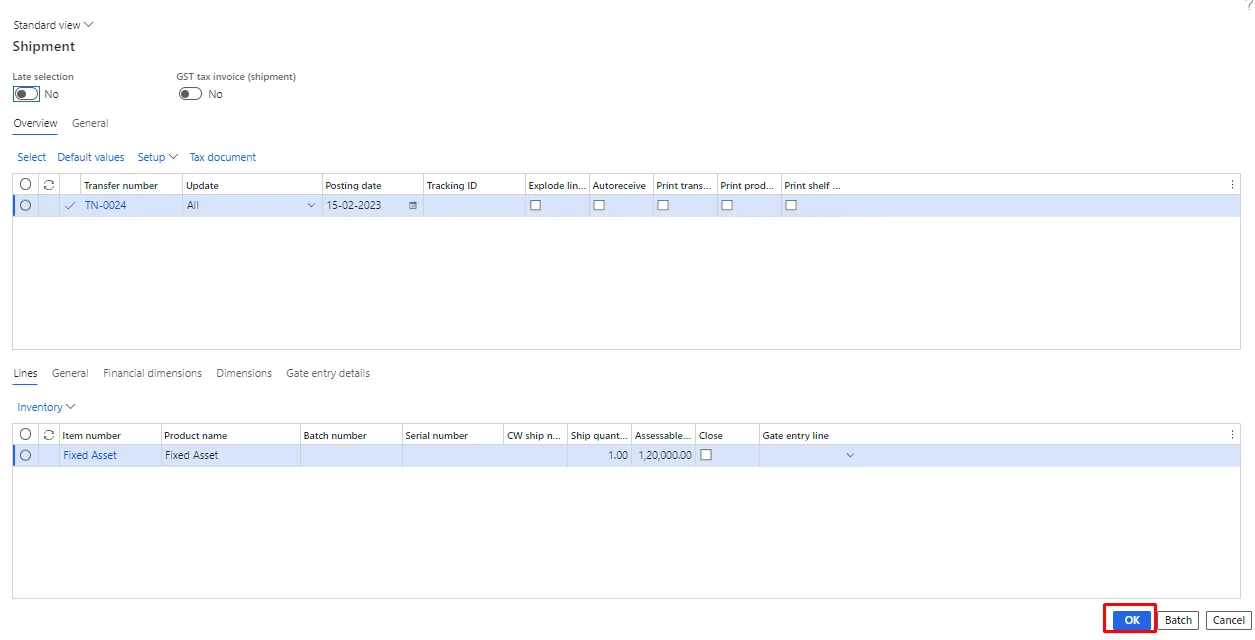
Task: Click Tax document button
Action: click(223, 157)
